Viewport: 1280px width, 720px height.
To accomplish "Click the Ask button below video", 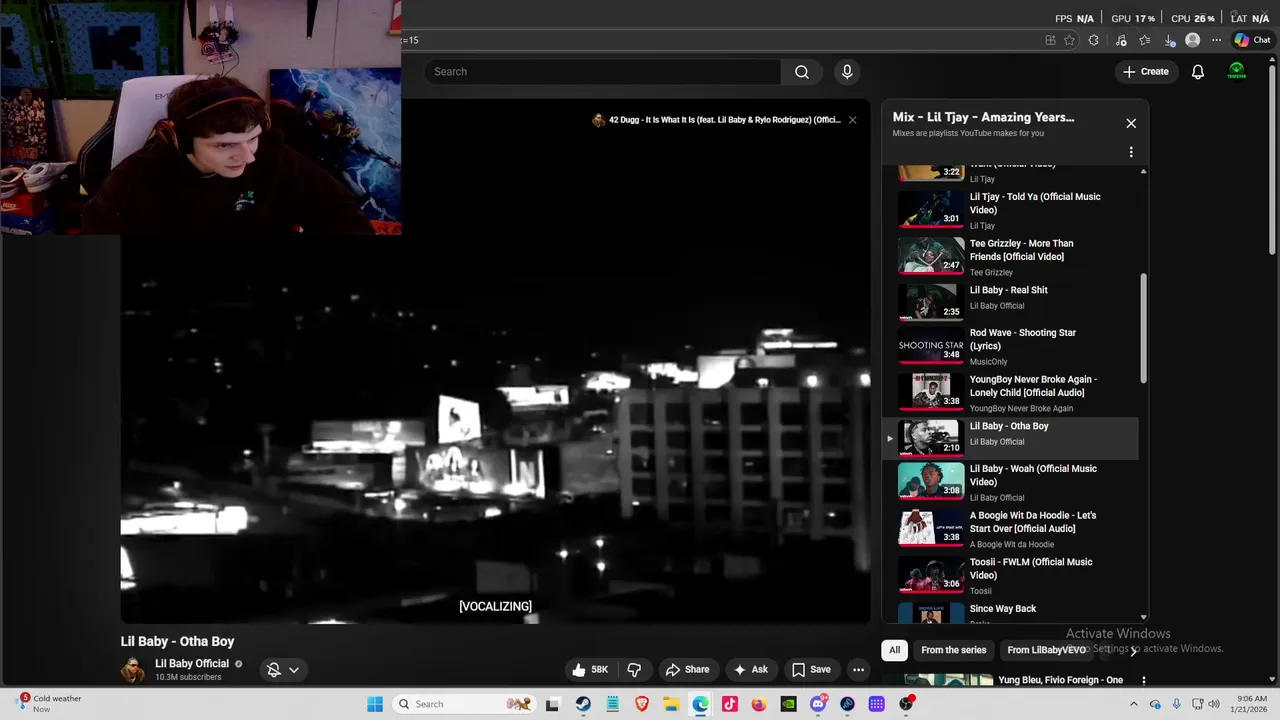I will click(750, 670).
